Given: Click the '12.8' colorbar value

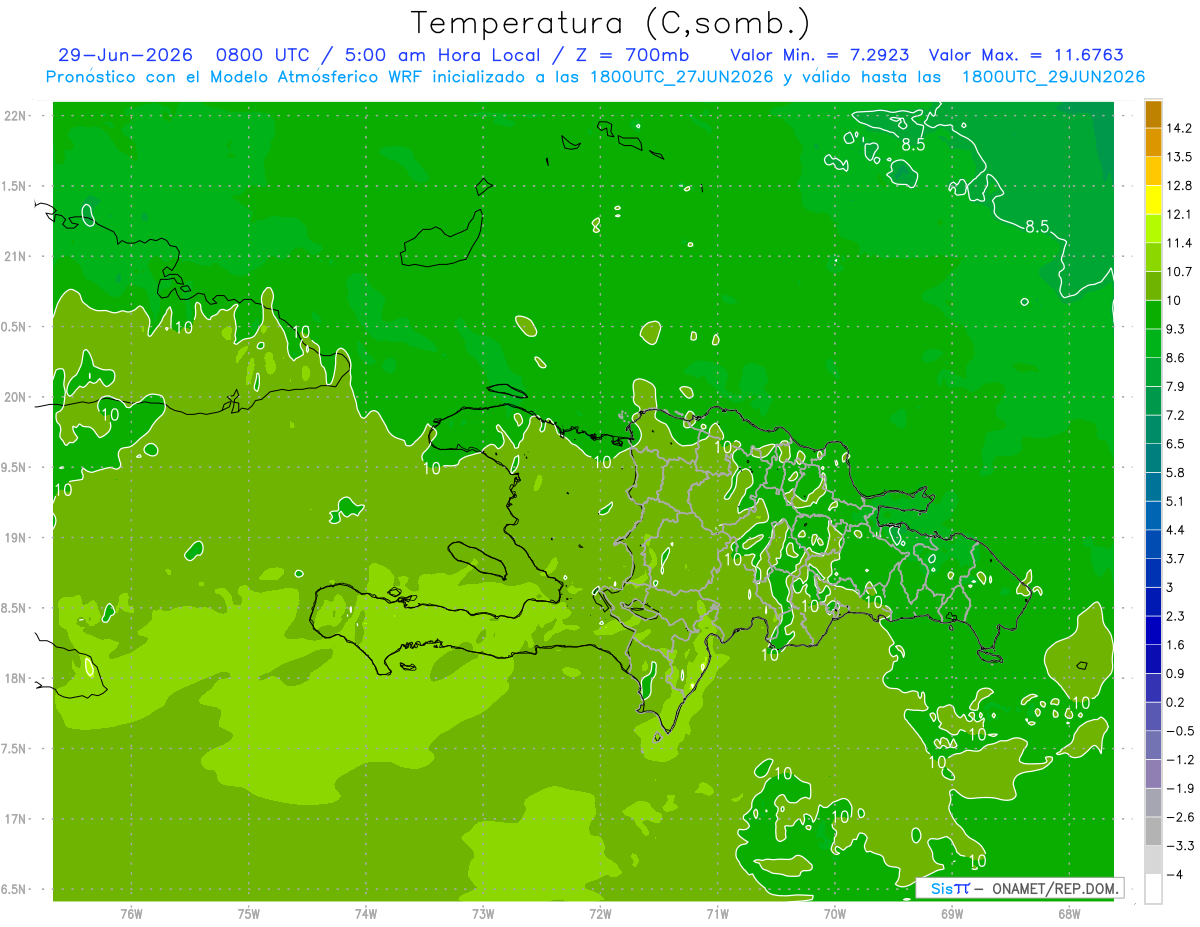Looking at the screenshot, I should (1179, 186).
